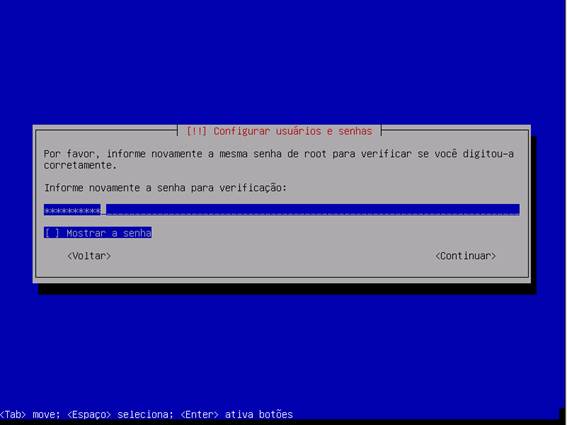The height and width of the screenshot is (425, 567).
Task: Click the Enter ativa botões footer hint
Action: click(236, 414)
